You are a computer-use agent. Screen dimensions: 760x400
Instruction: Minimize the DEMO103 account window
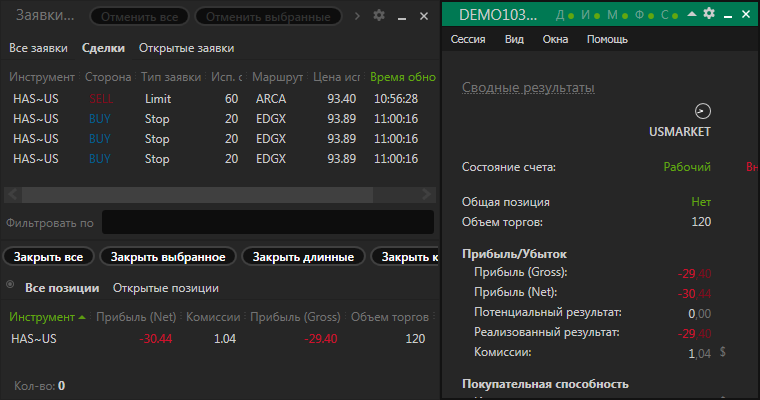coord(730,14)
